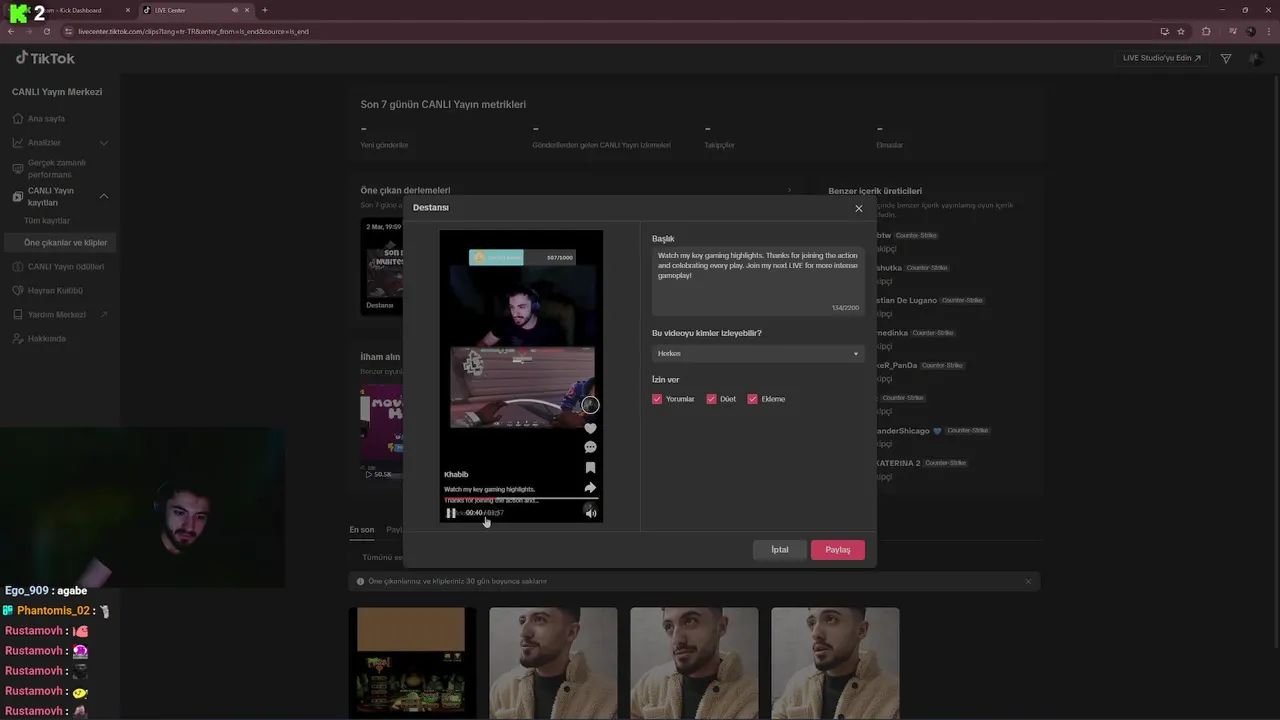Click the comment bubble icon in preview
This screenshot has height=720, width=1280.
(590, 447)
